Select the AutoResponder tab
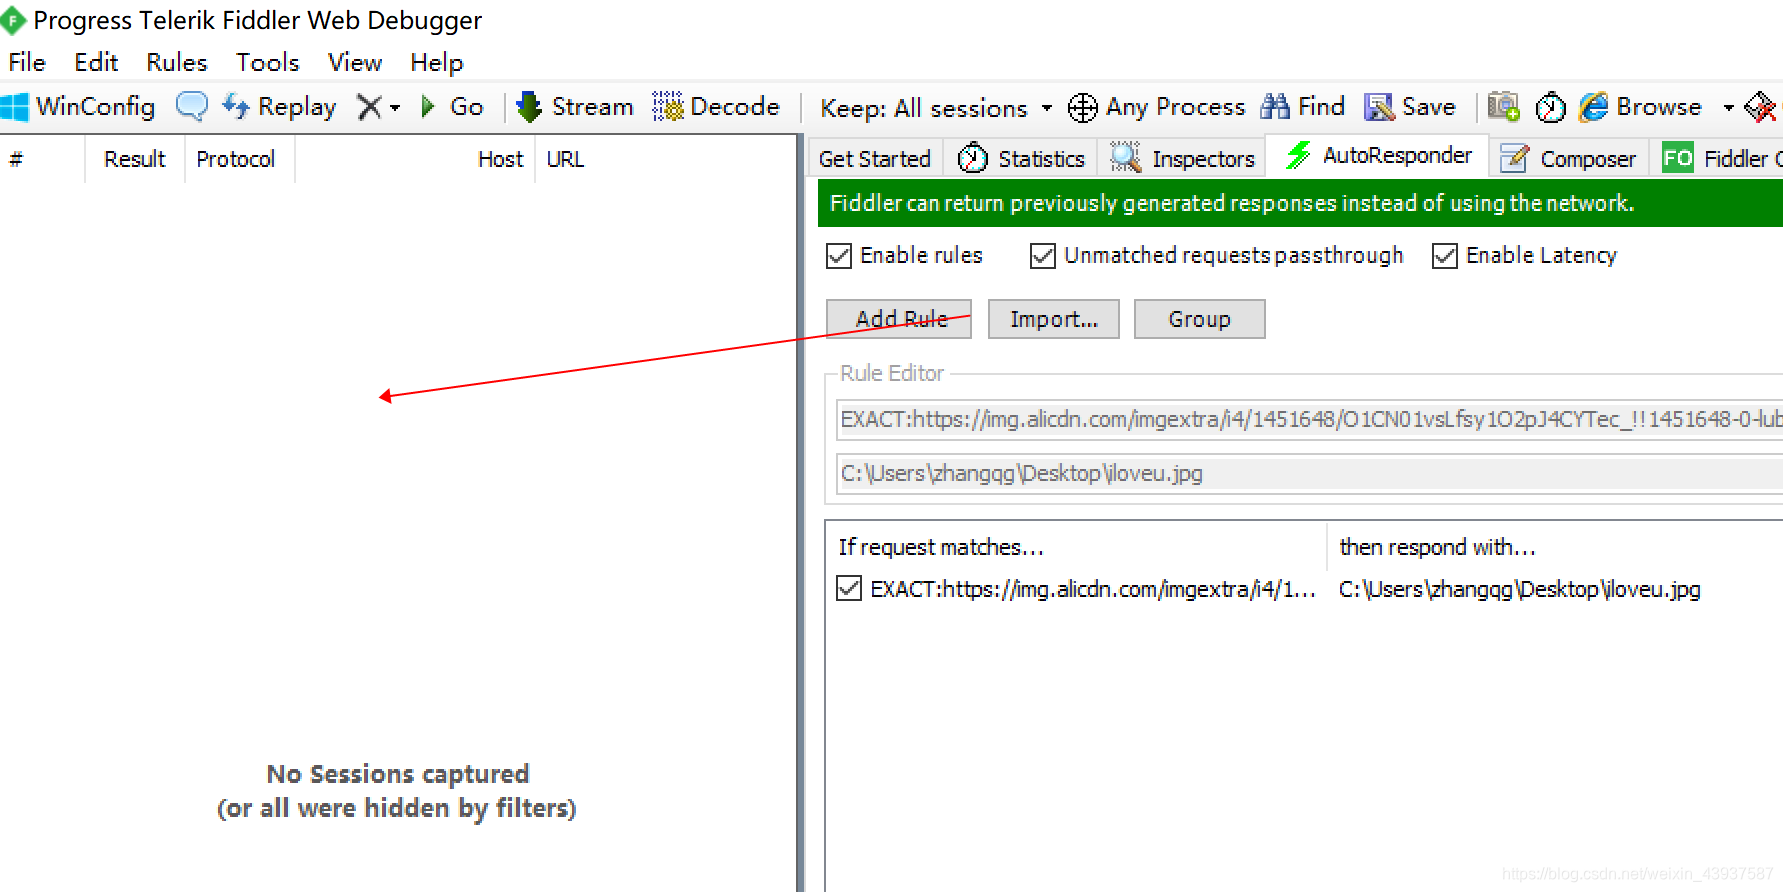The height and width of the screenshot is (892, 1783). pos(1378,156)
